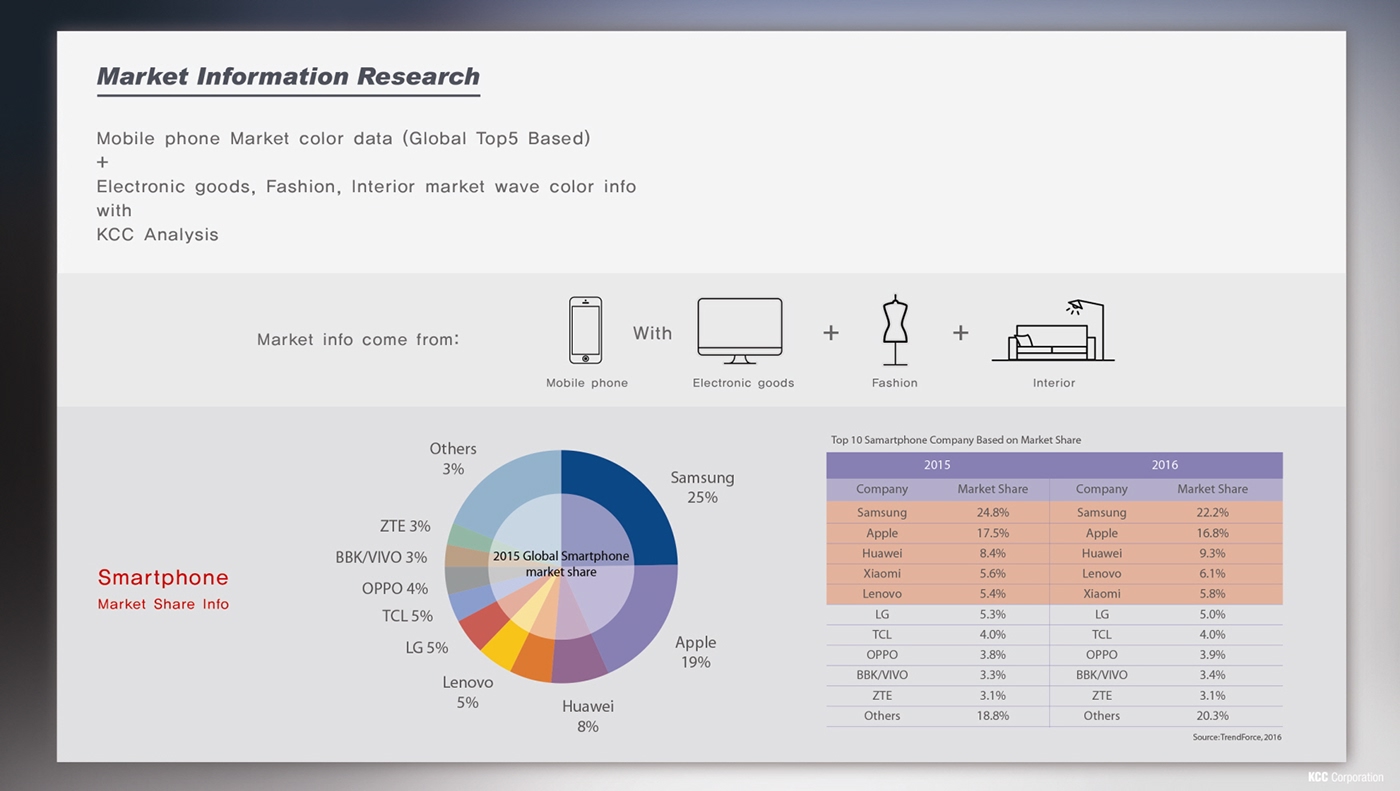Click the "Interior" caption
This screenshot has width=1400, height=791.
coord(1054,383)
